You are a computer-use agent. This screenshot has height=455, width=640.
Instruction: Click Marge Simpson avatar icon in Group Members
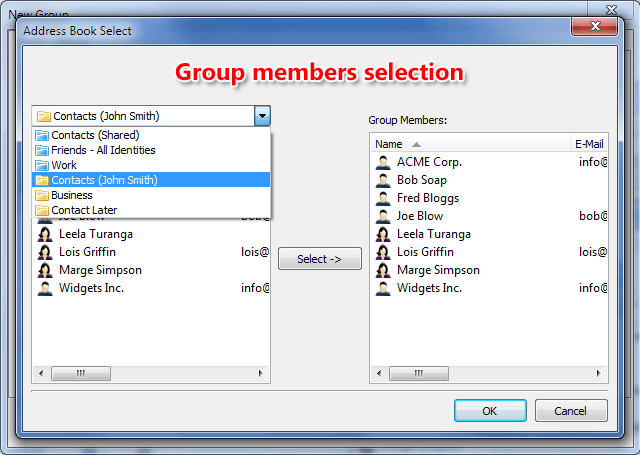pos(383,270)
